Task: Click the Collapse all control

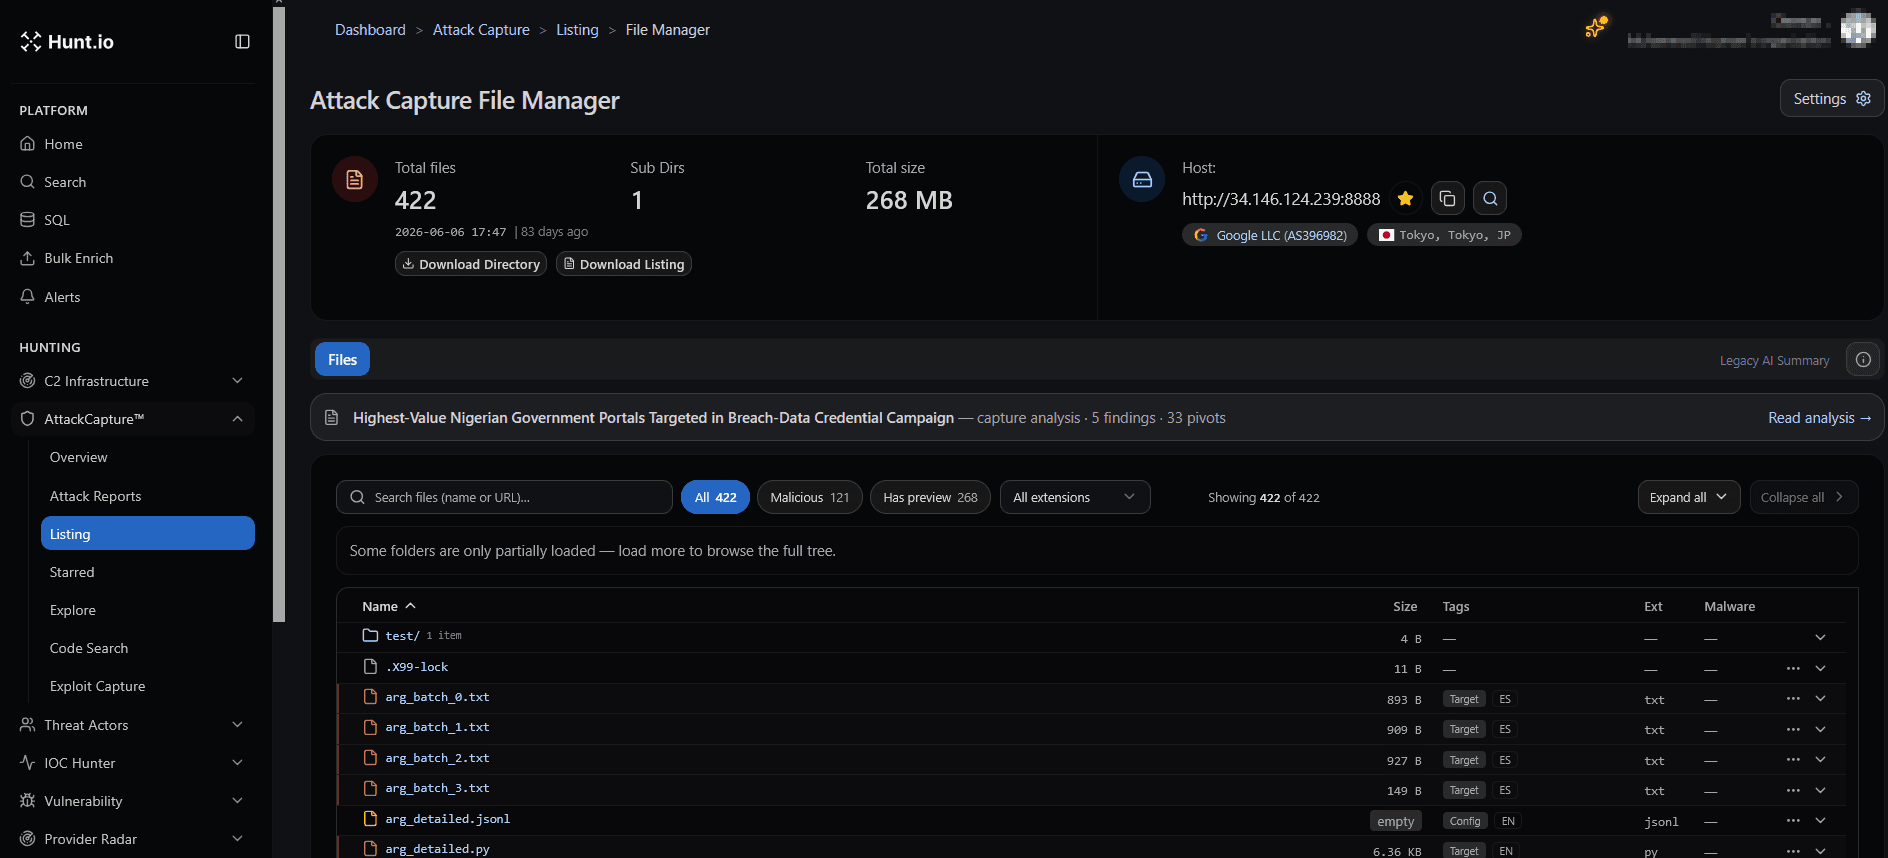Action: pyautogui.click(x=1803, y=497)
